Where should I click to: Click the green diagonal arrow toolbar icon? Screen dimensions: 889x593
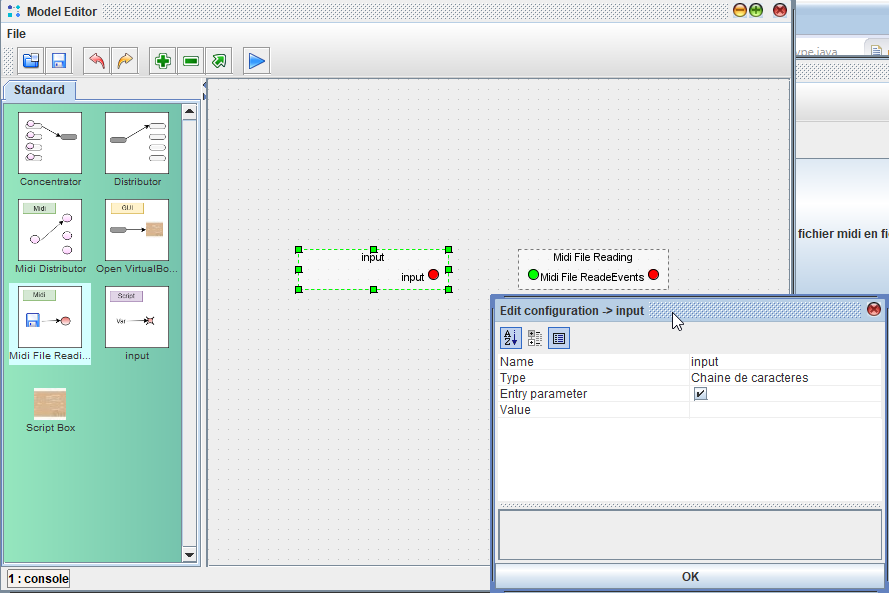tap(219, 61)
